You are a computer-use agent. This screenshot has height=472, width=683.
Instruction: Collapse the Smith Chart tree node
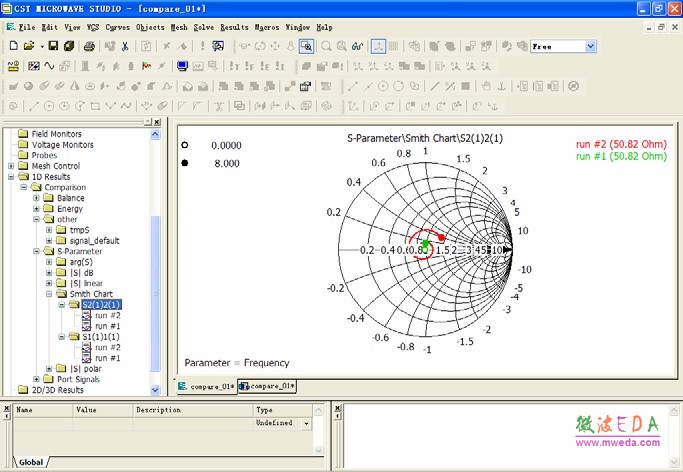pyautogui.click(x=49, y=294)
